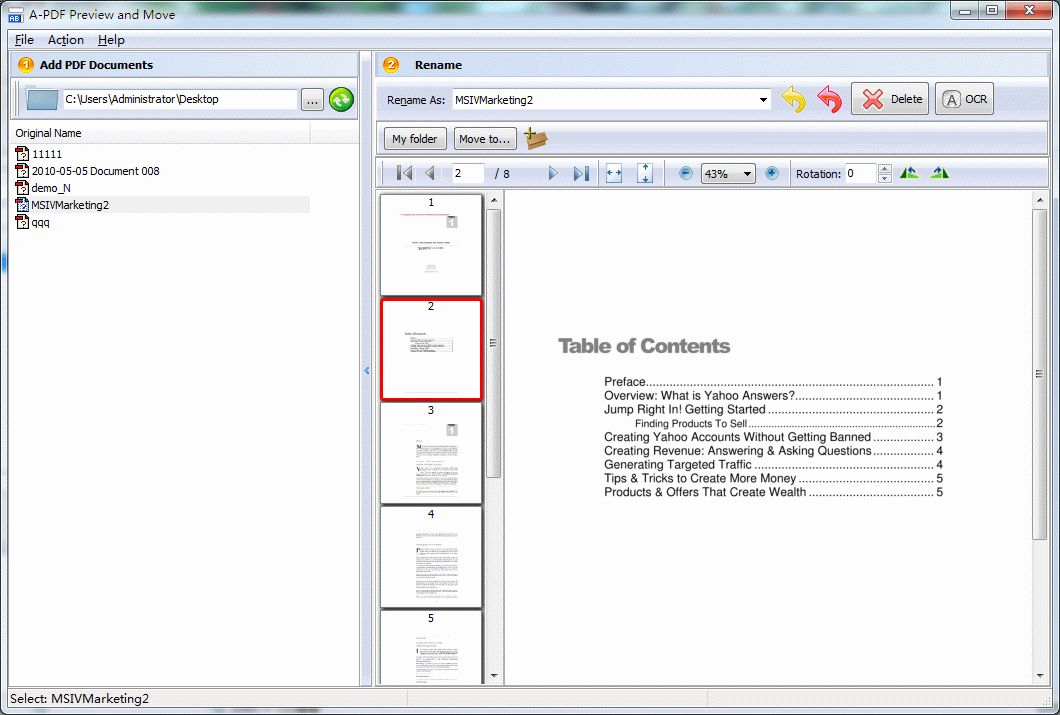Screen dimensions: 1060x715
Task: Jump to last page
Action: point(581,173)
